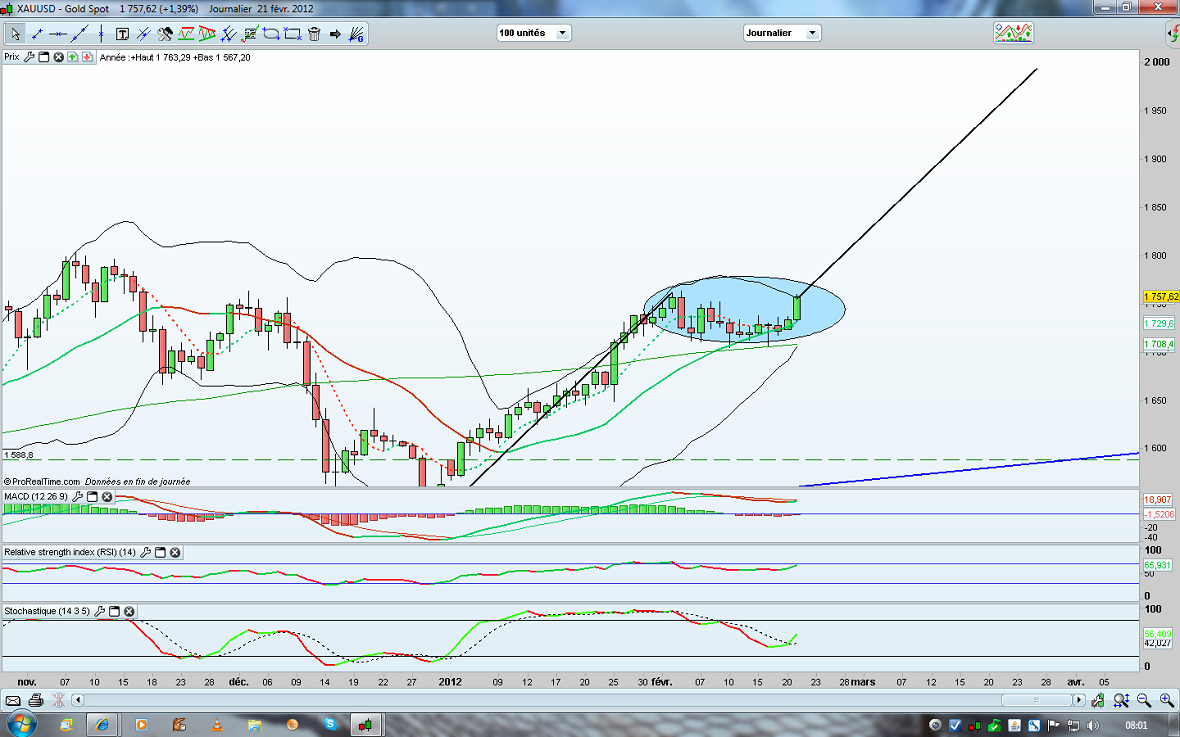Click the Prix panel label
The height and width of the screenshot is (737, 1180).
click(x=11, y=57)
